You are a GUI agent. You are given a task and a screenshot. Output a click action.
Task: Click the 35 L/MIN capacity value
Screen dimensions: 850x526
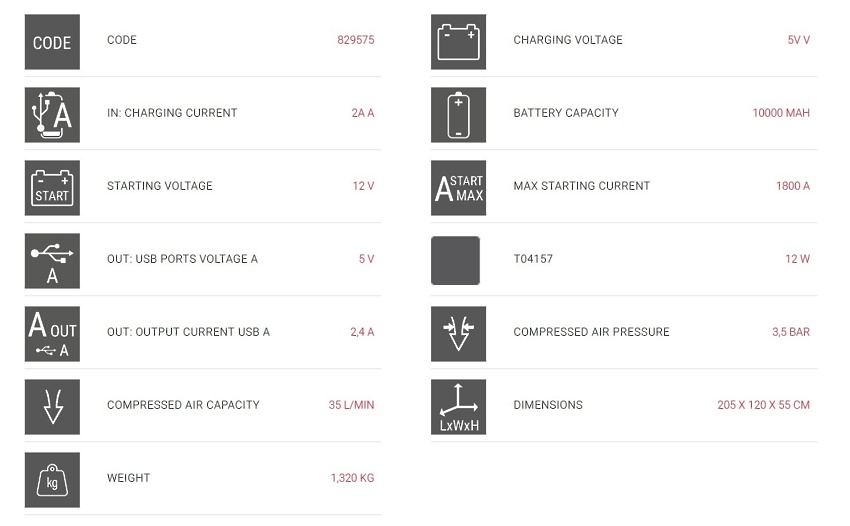point(351,405)
